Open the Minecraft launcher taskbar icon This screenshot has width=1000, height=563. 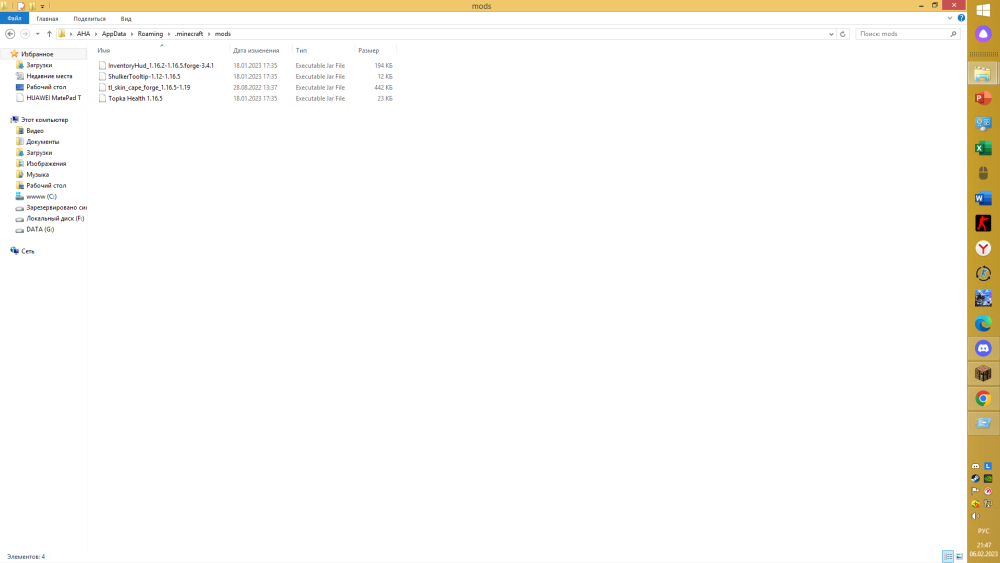[983, 374]
